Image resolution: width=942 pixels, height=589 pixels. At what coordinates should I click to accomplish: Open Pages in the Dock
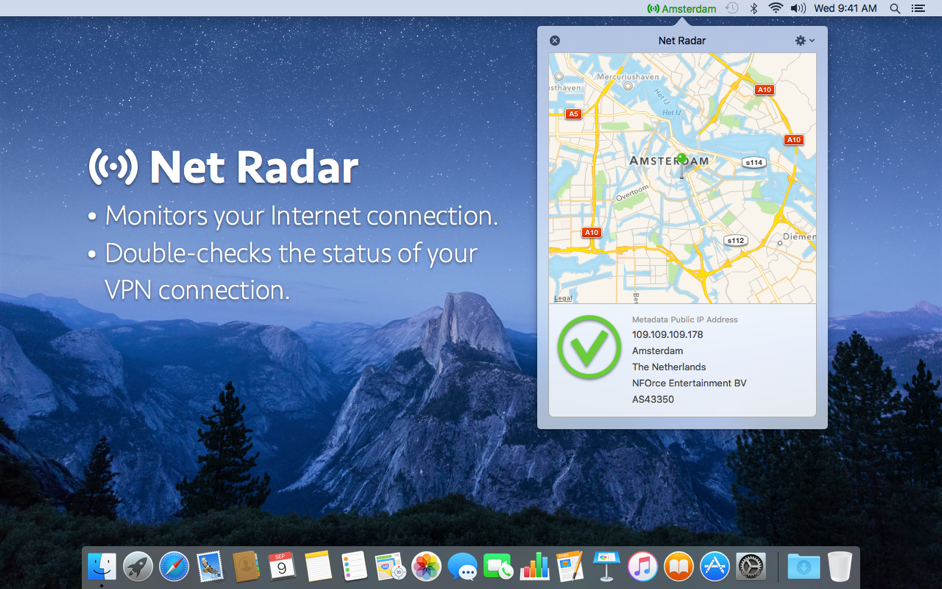tap(570, 566)
